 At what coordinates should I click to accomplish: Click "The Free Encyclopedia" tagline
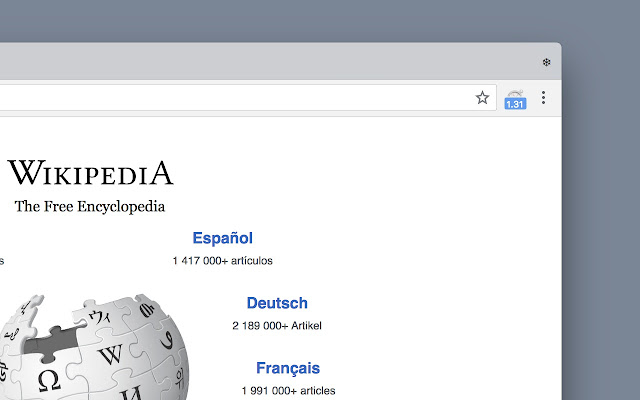click(90, 207)
